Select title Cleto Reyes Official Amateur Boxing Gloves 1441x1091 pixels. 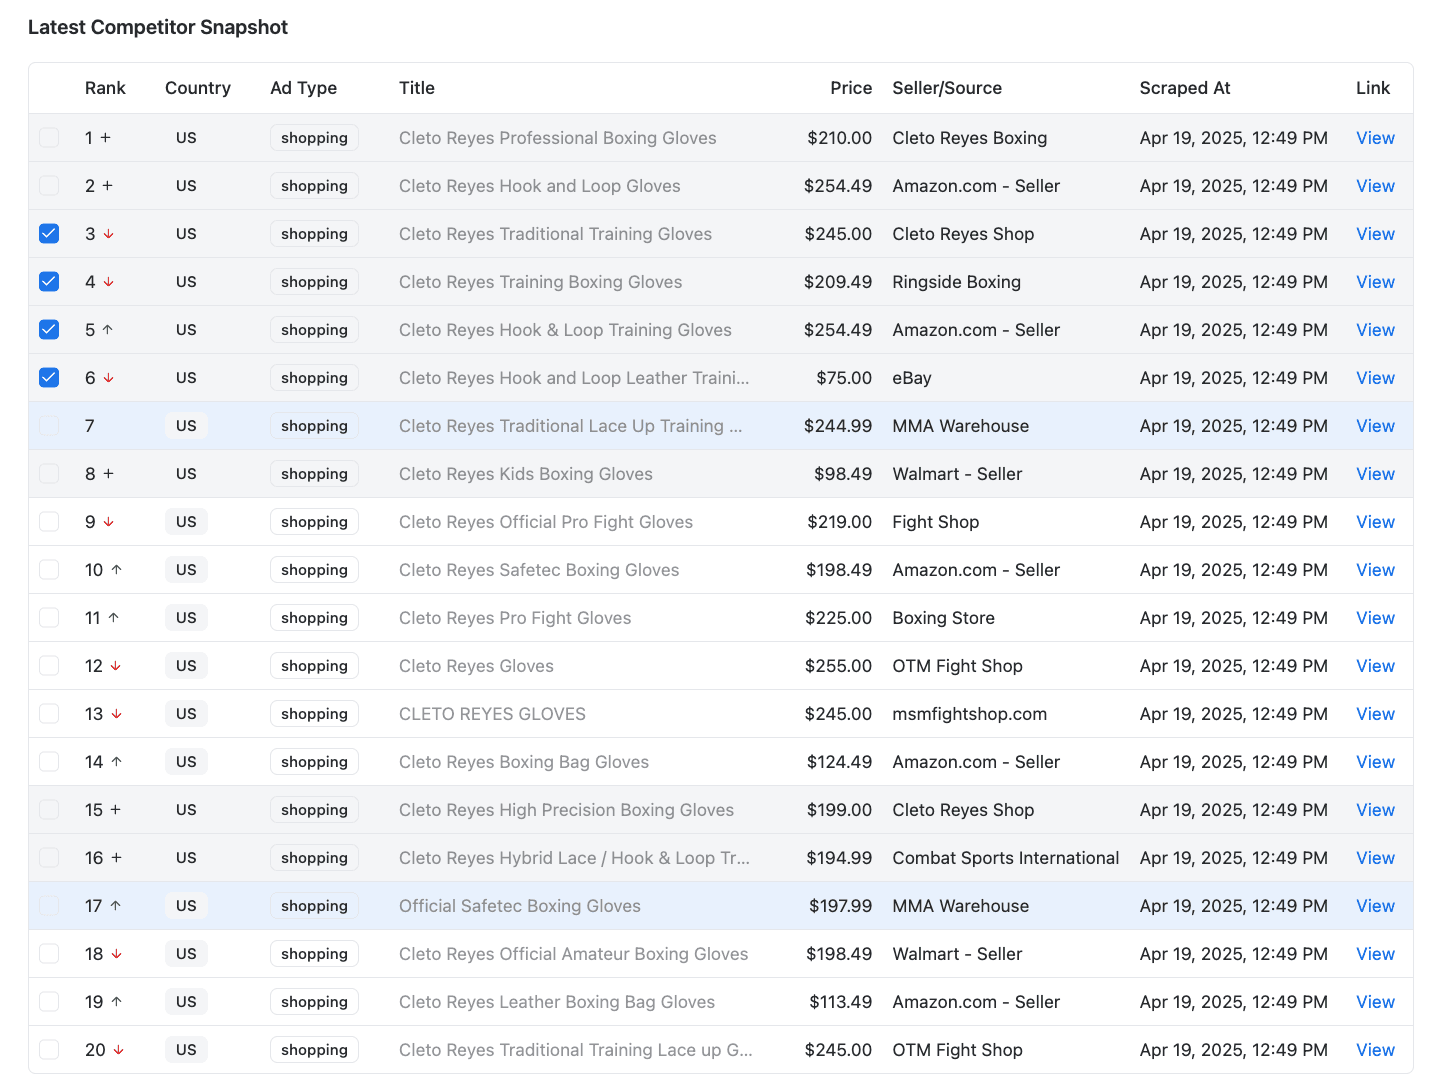573,954
